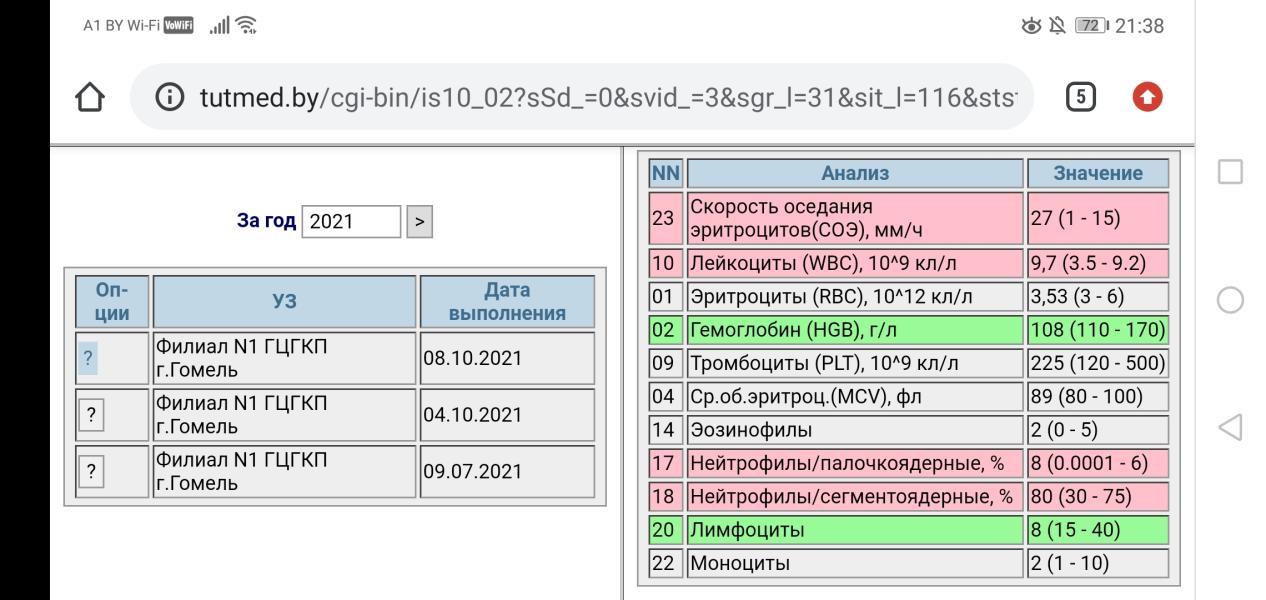
Task: Tap the Android recent apps square button
Action: [1231, 172]
